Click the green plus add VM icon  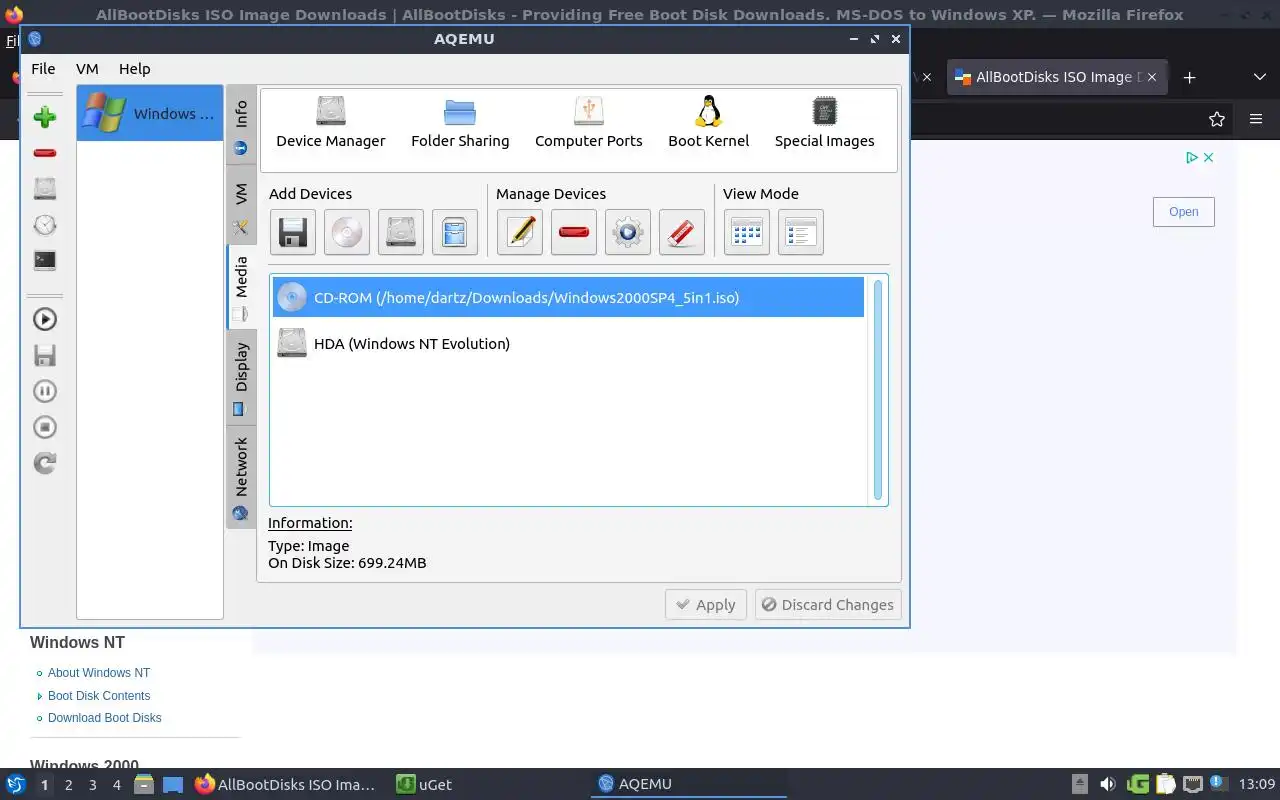coord(44,117)
